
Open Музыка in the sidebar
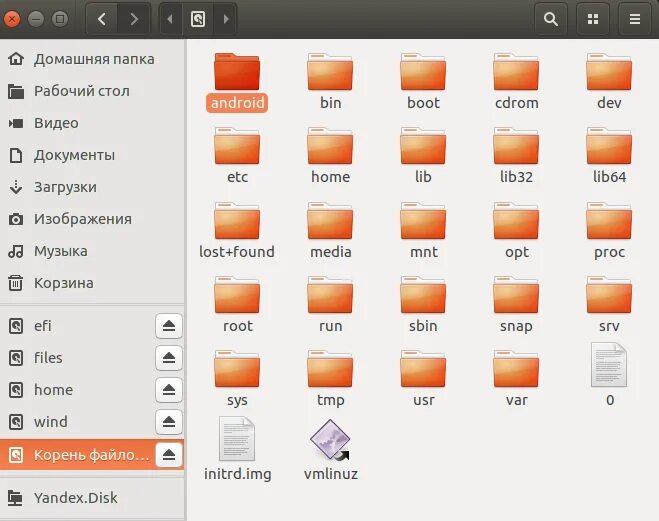tap(92, 251)
